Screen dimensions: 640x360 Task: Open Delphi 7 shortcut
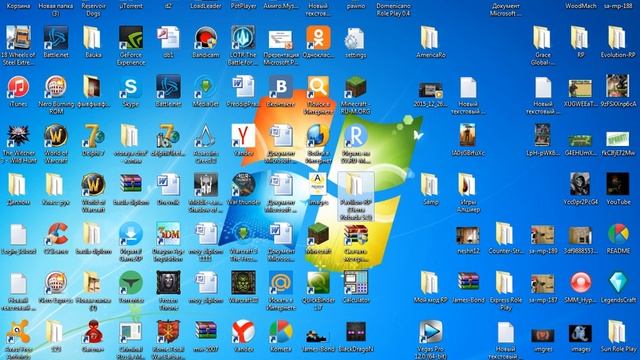pos(93,137)
